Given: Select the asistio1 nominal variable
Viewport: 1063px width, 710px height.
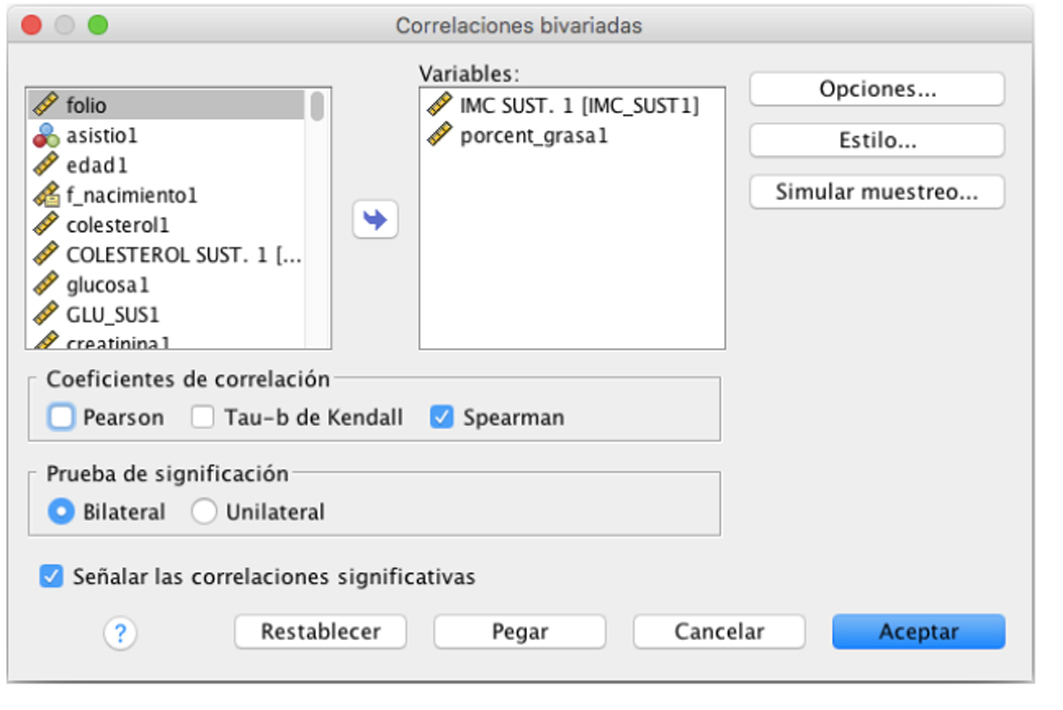Looking at the screenshot, I should point(101,135).
